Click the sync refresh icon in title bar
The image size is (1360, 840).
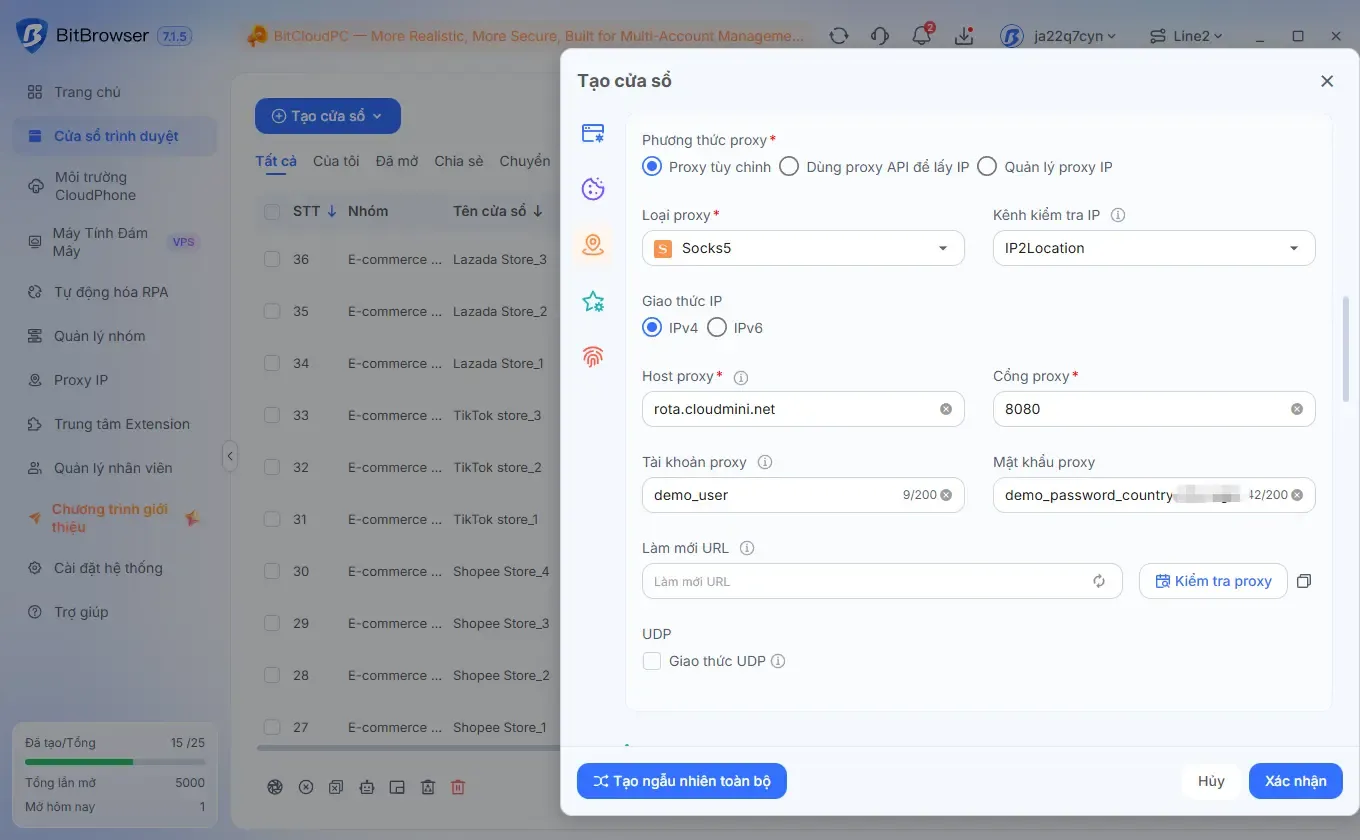pyautogui.click(x=839, y=36)
